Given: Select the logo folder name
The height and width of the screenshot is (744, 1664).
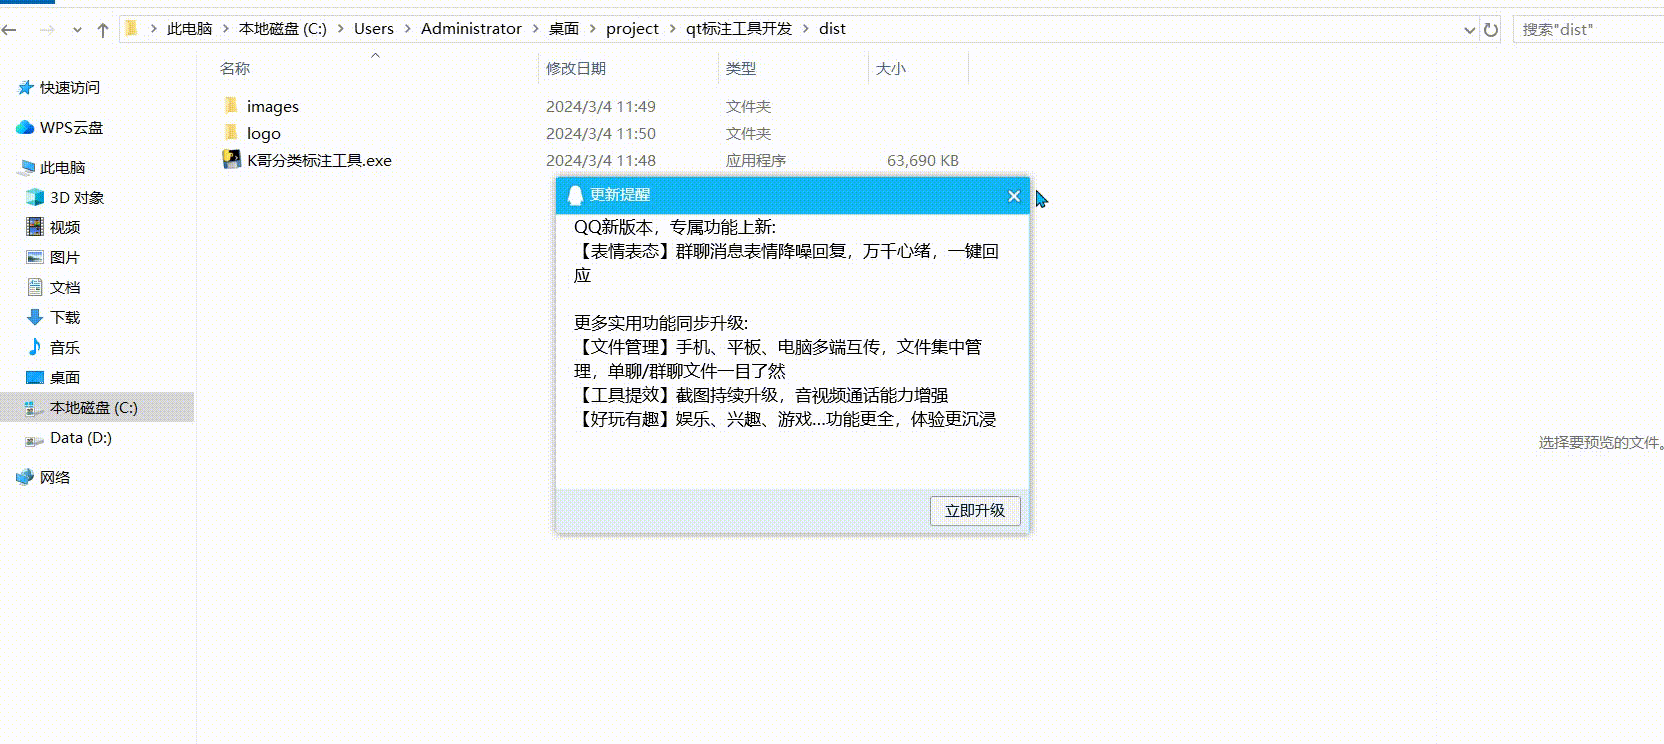Looking at the screenshot, I should coord(264,133).
